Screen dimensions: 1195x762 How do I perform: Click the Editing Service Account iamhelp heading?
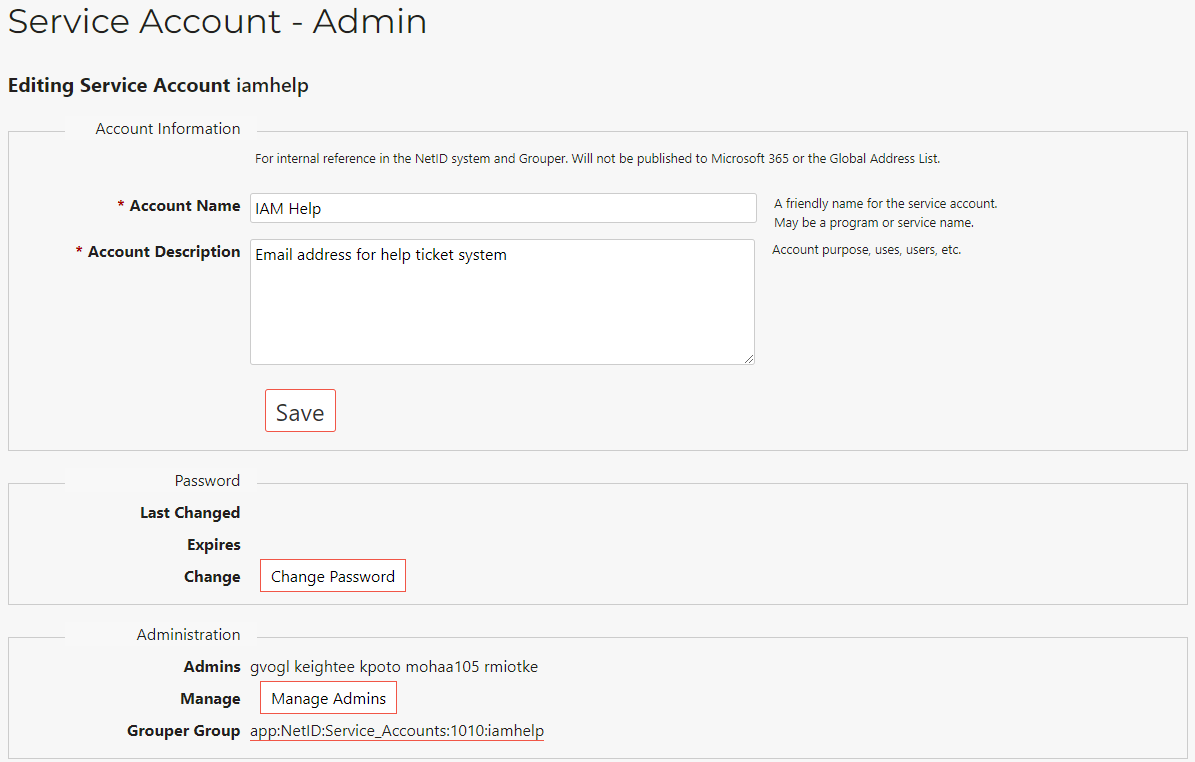158,86
